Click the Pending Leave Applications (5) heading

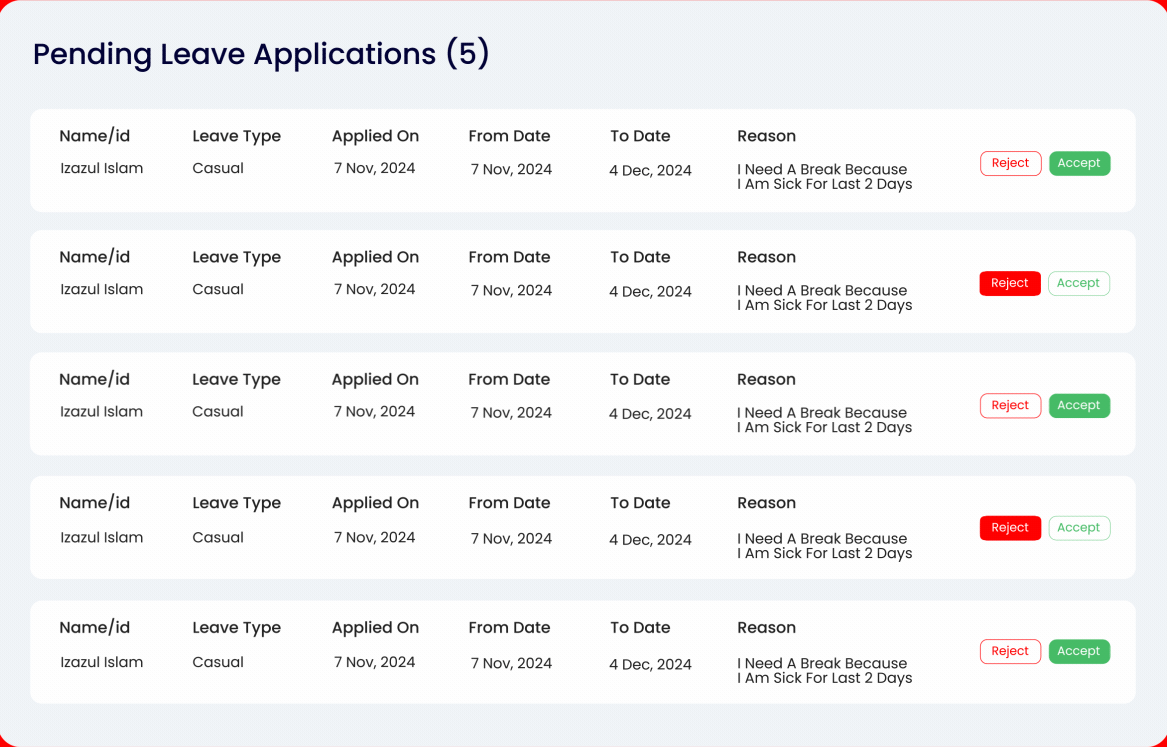(x=261, y=54)
